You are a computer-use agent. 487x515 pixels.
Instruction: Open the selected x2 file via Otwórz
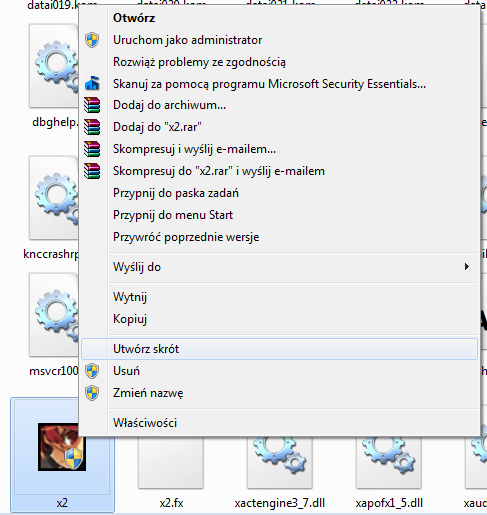279,18
